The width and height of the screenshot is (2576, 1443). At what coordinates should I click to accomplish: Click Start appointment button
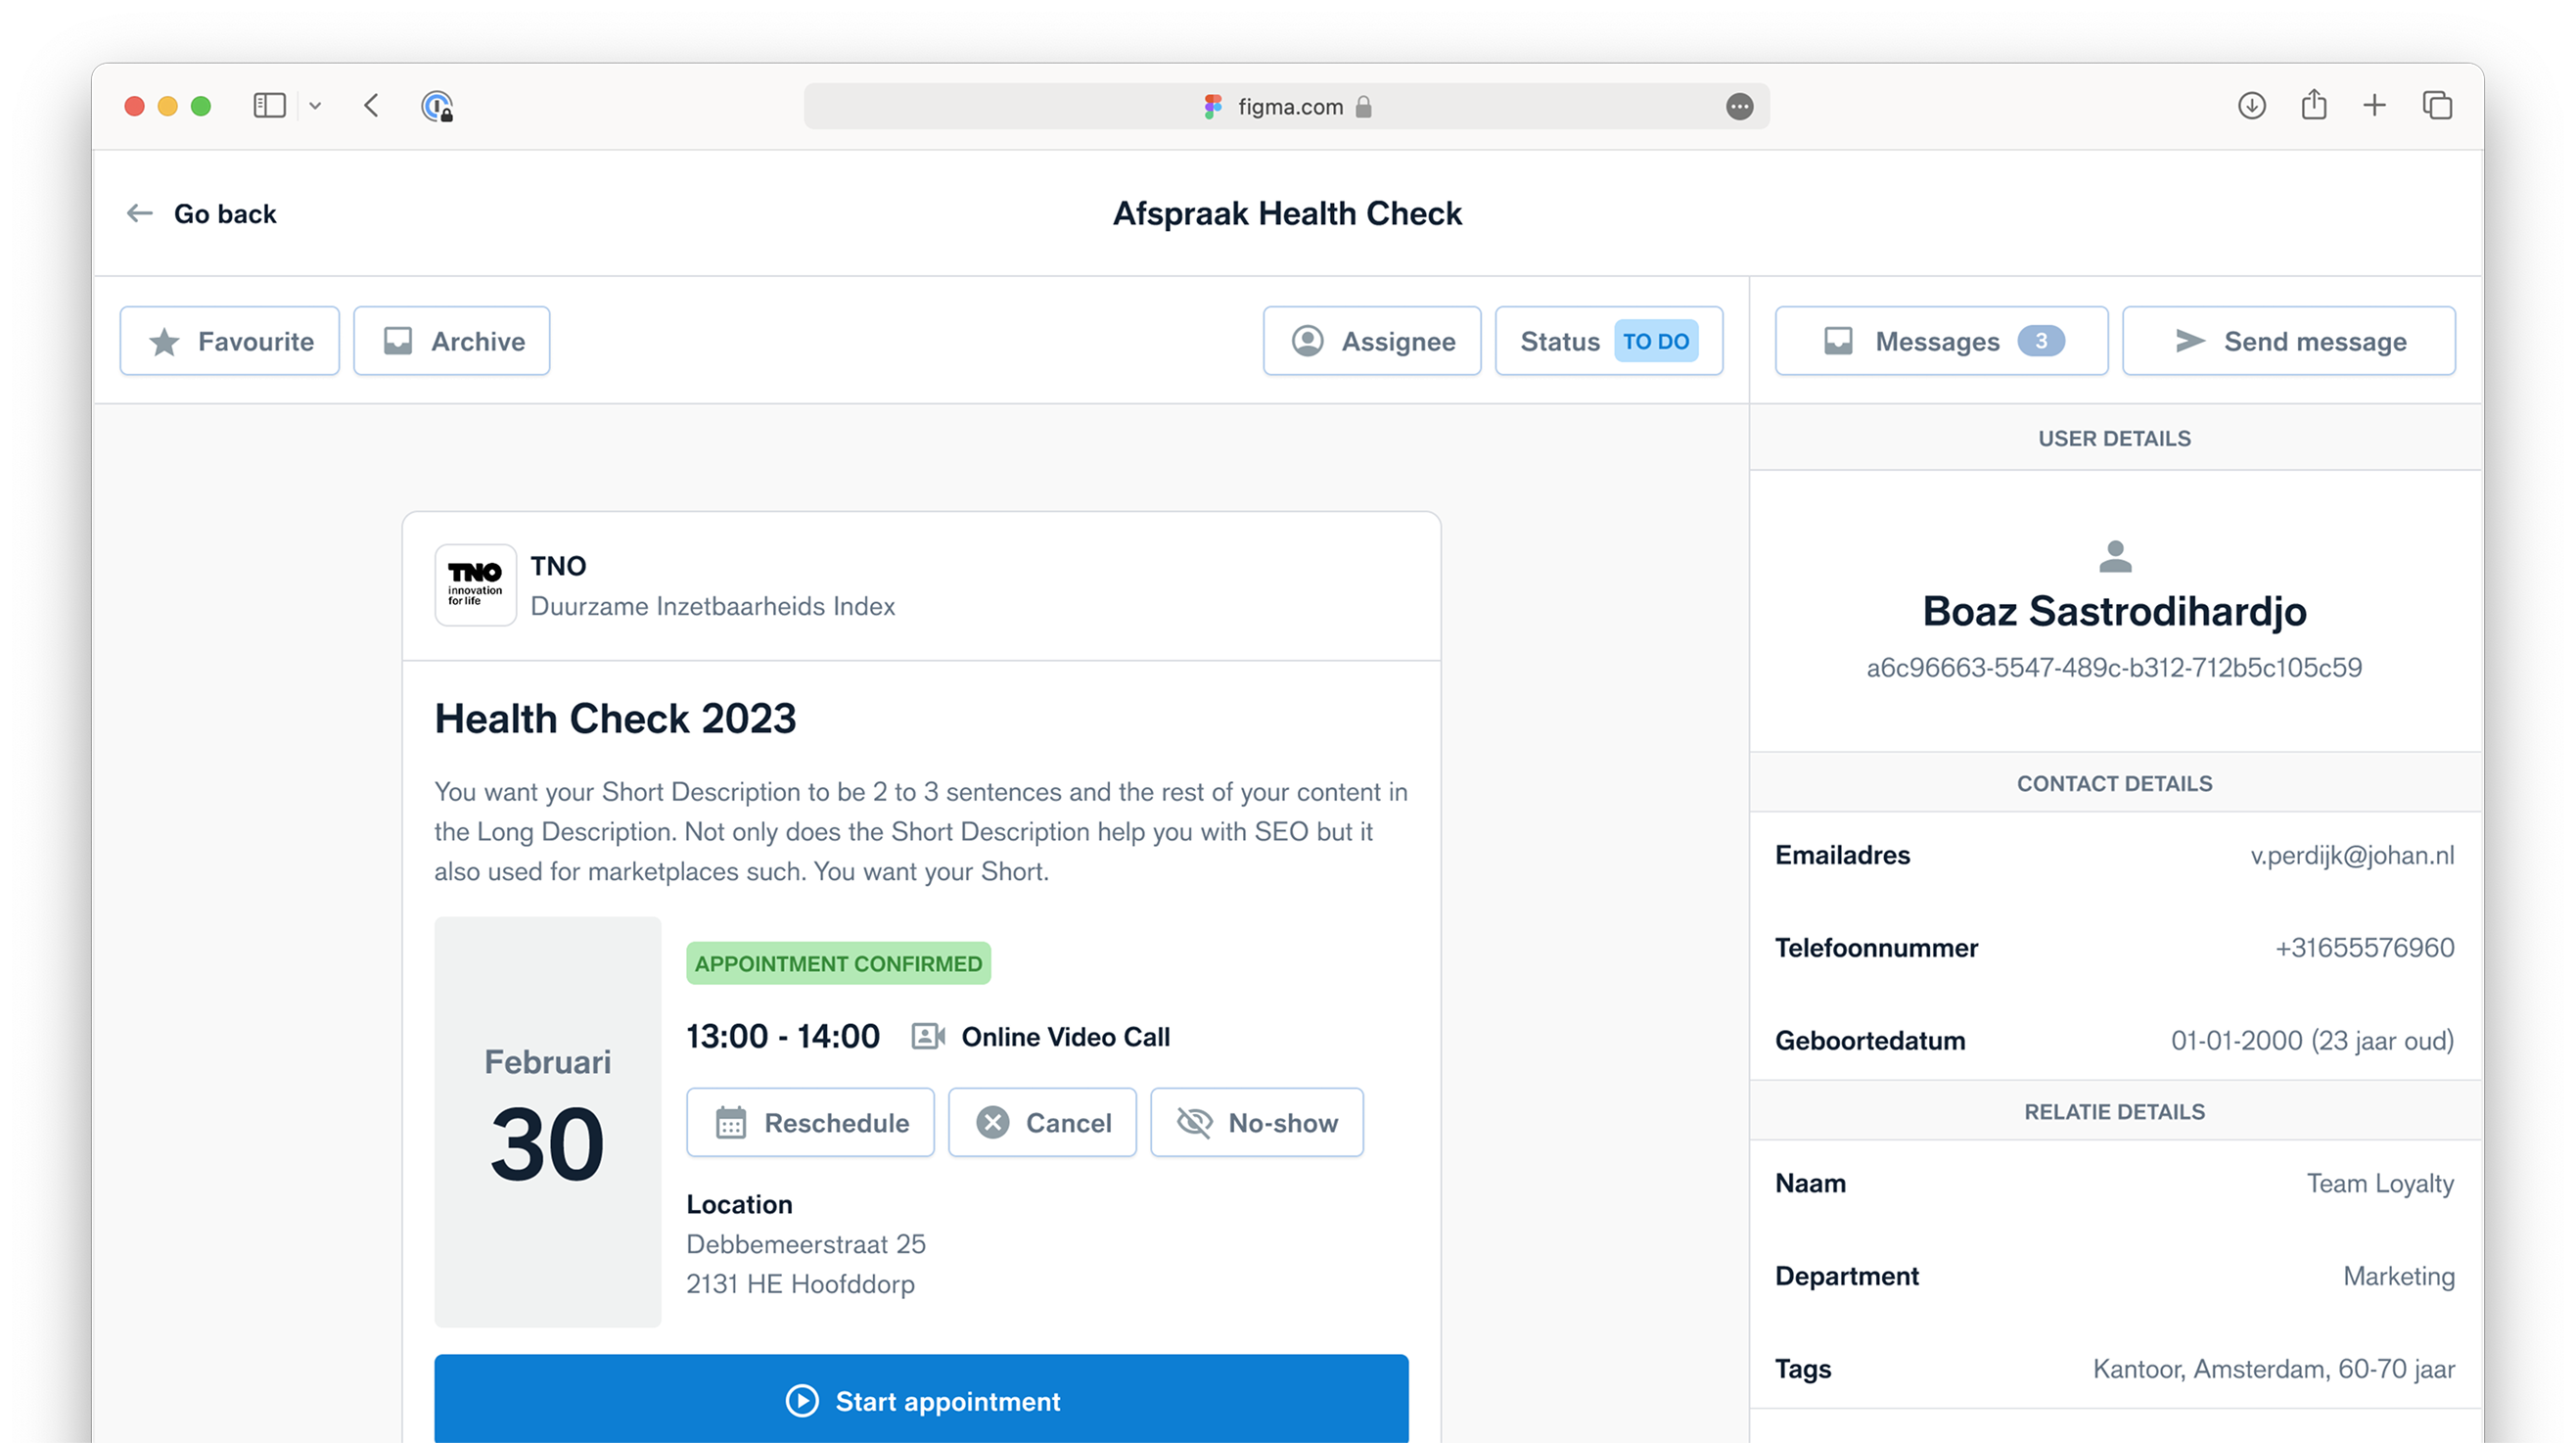click(x=921, y=1400)
